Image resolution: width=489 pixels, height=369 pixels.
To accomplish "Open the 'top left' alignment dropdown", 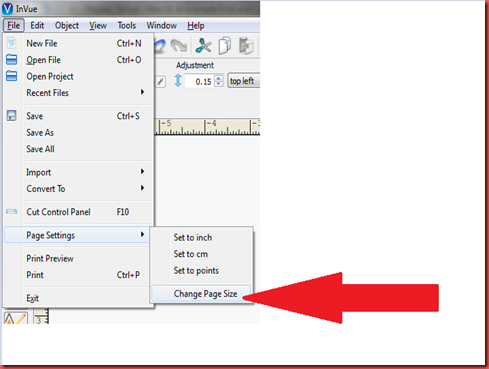I will click(244, 81).
